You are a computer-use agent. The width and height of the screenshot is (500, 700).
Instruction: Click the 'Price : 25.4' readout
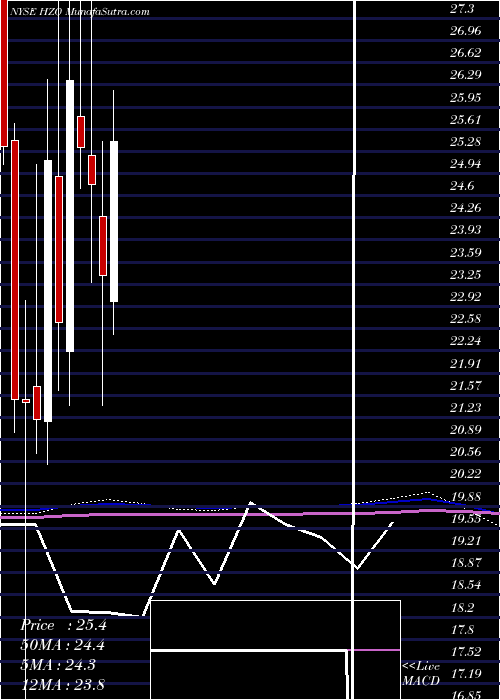click(x=63, y=625)
